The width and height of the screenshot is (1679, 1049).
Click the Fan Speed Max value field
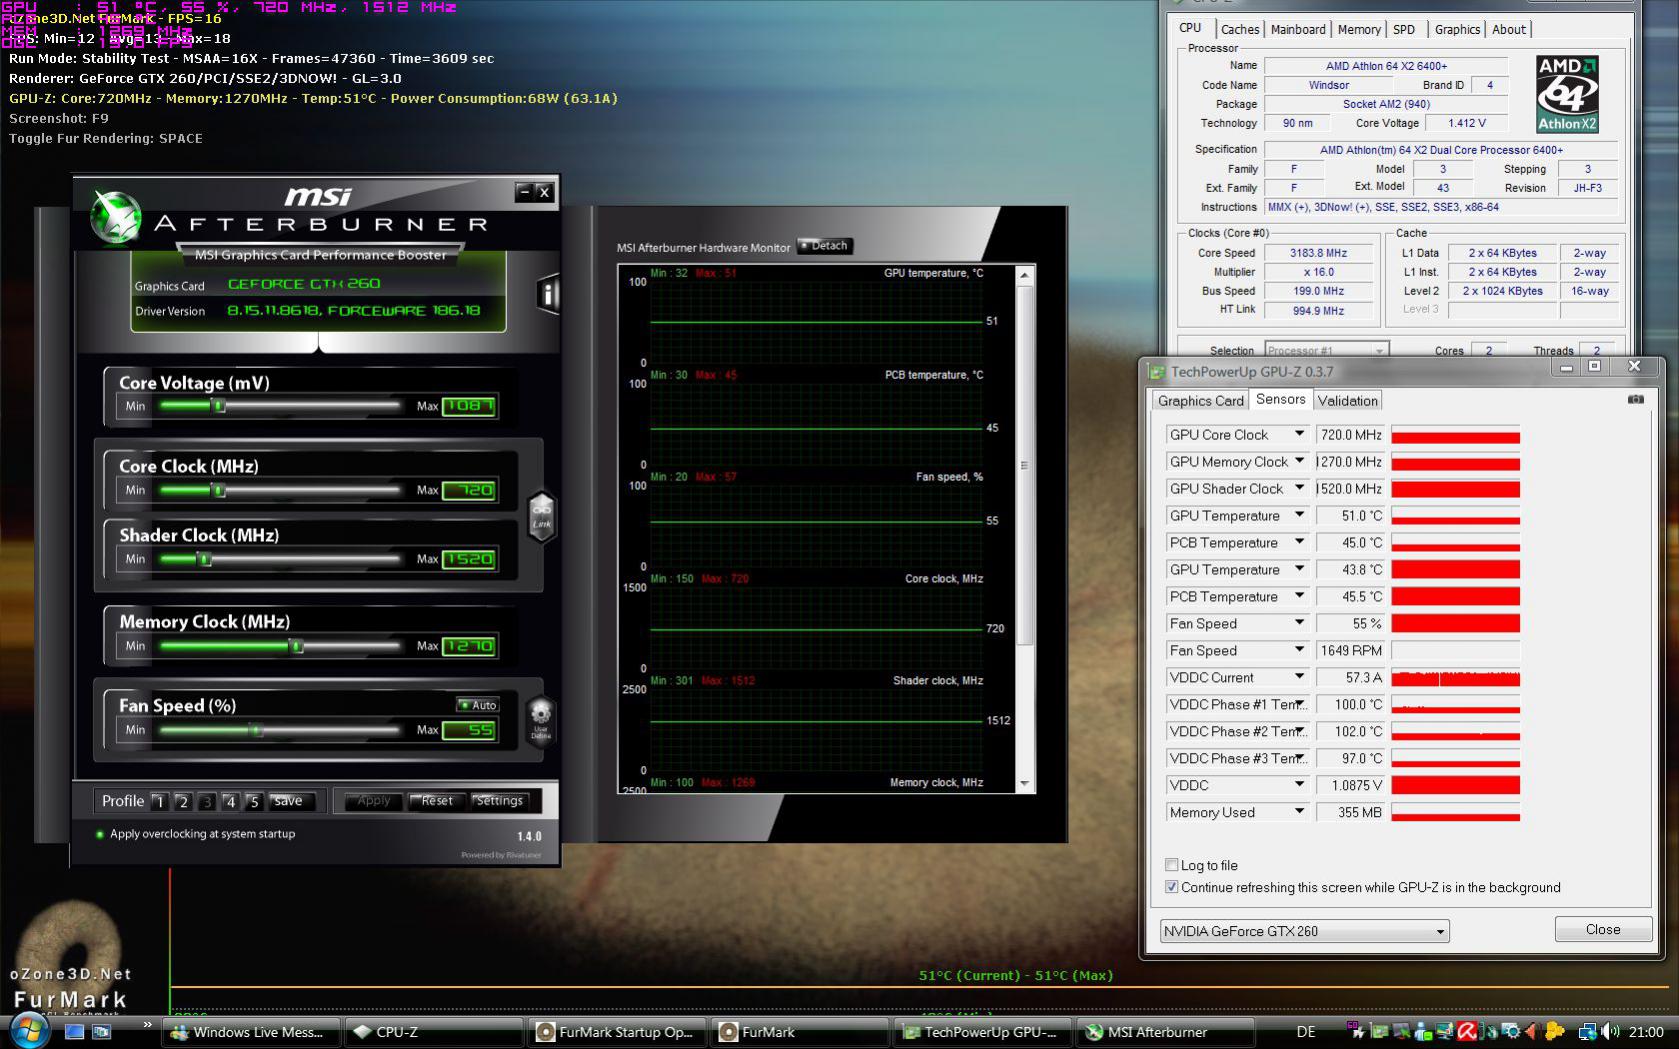469,730
